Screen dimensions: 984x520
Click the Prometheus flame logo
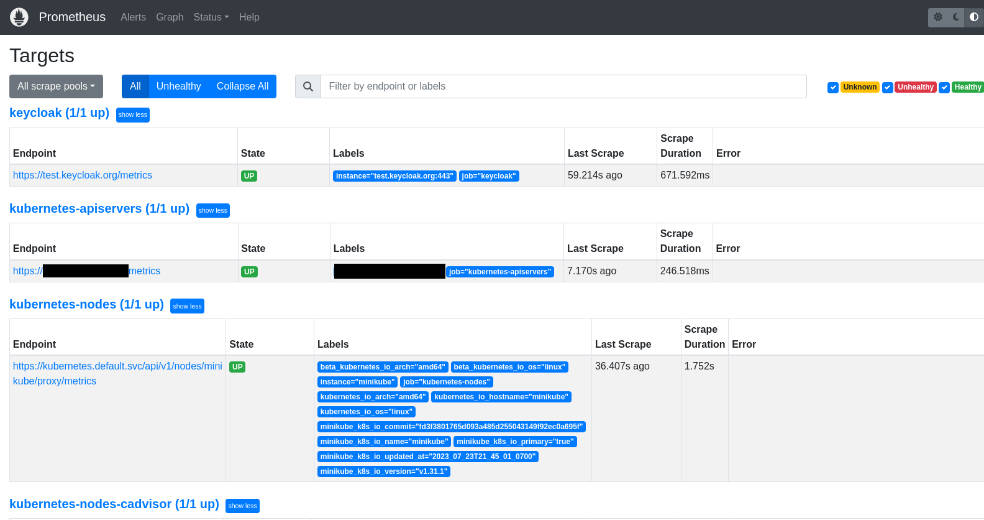[x=19, y=17]
